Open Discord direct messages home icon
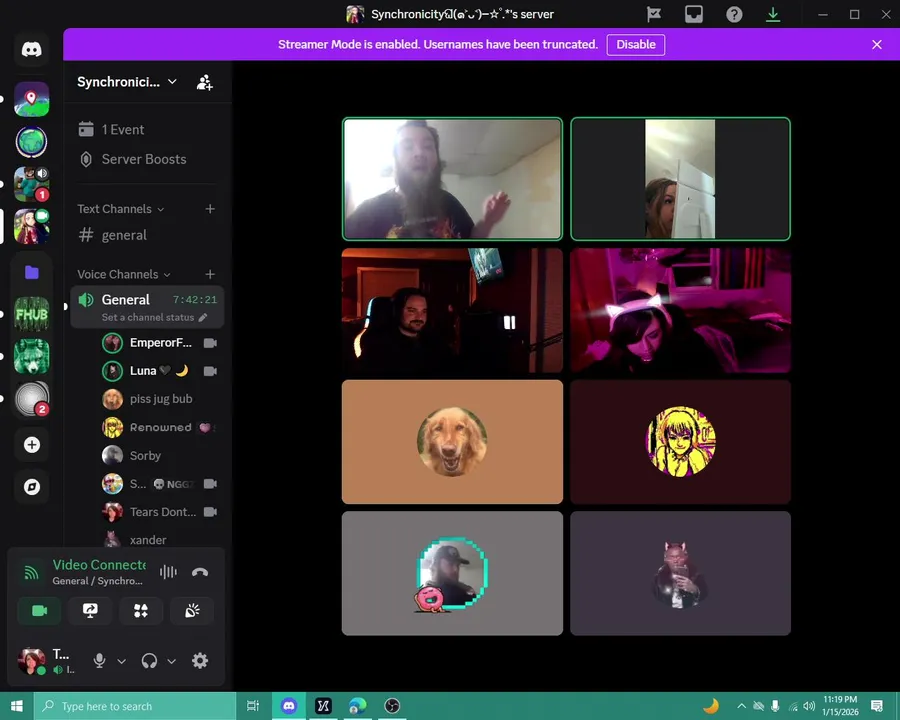 pos(32,50)
